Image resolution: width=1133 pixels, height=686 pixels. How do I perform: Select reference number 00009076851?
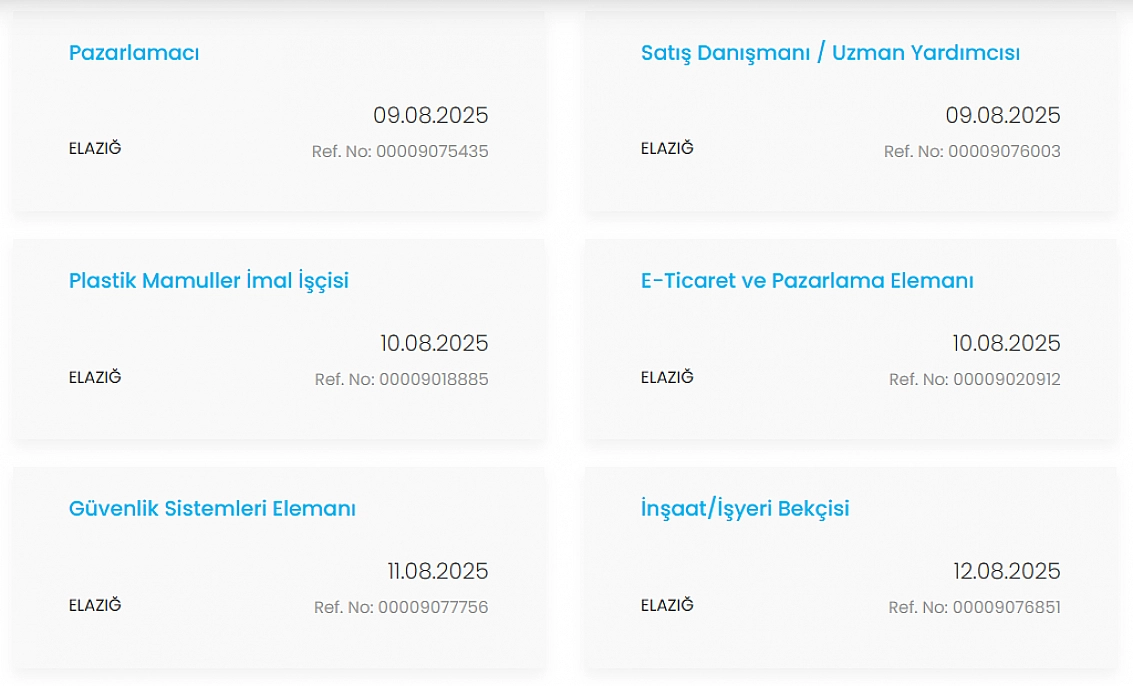[974, 607]
